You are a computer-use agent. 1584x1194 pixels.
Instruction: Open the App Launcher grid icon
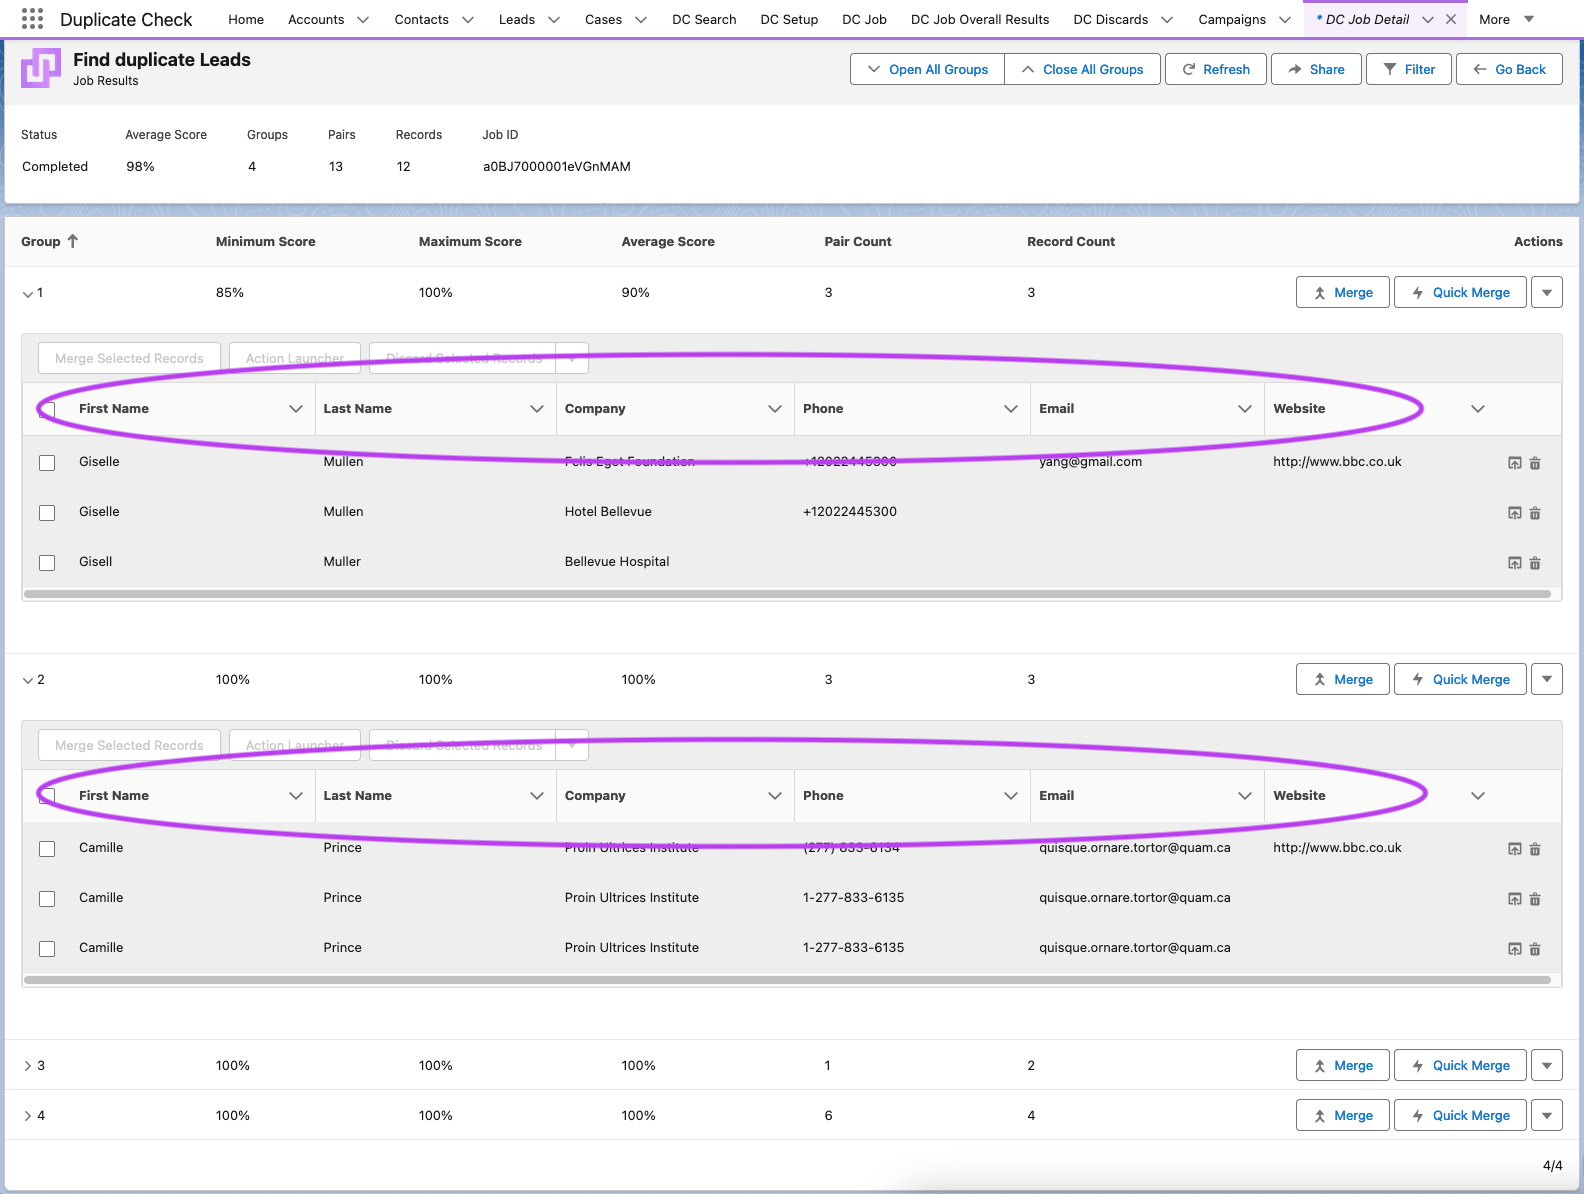click(32, 19)
